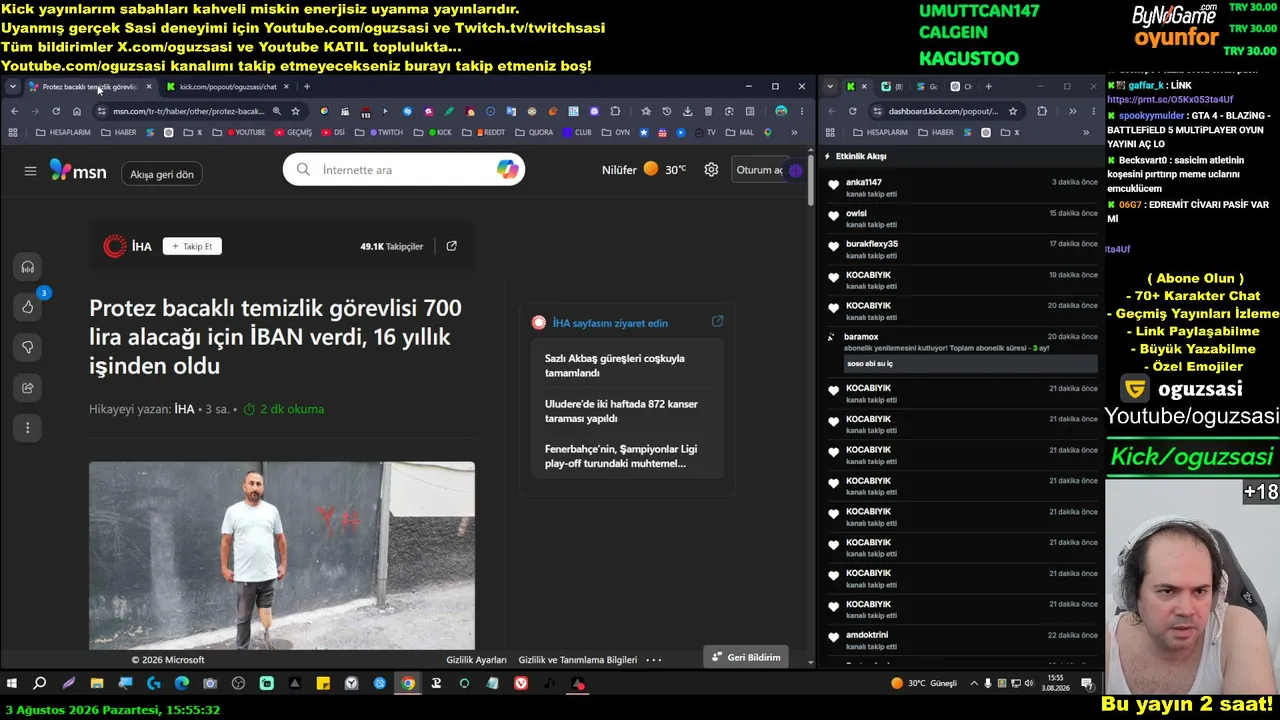The width and height of the screenshot is (1280, 720).
Task: Open Fenerbahçe'nin Şampiyonlar Ligi news link
Action: (x=621, y=456)
